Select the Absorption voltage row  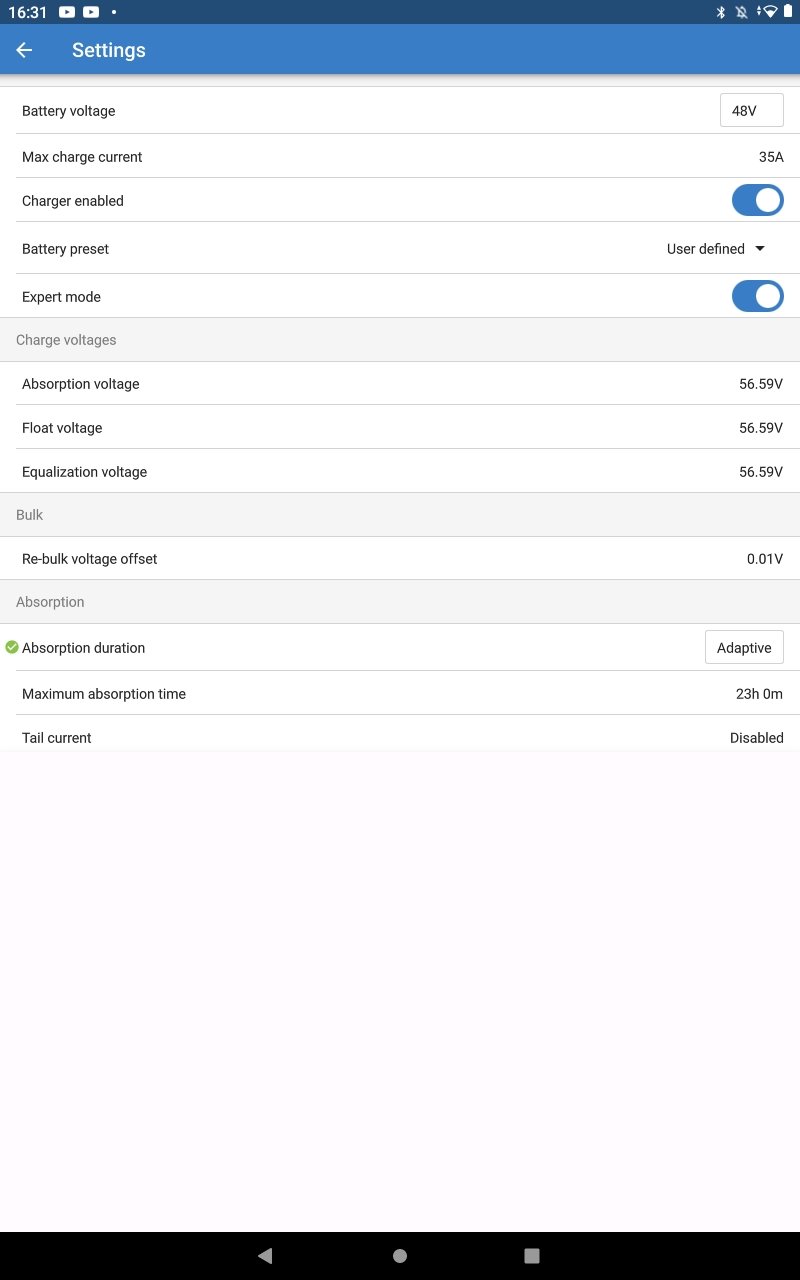pyautogui.click(x=400, y=384)
